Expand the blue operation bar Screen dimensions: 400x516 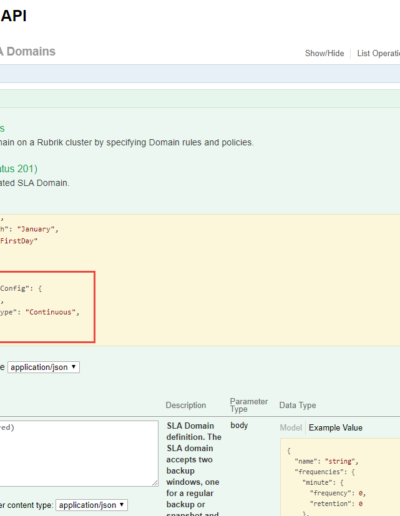pyautogui.click(x=200, y=74)
